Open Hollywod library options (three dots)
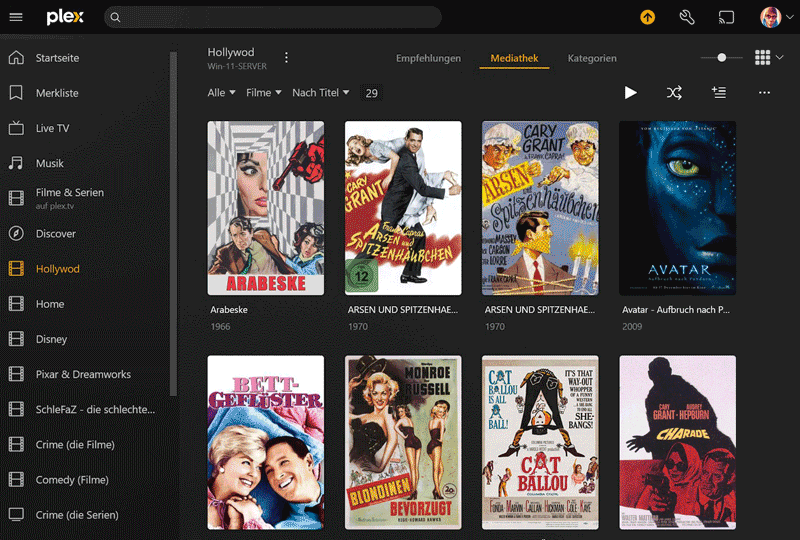The height and width of the screenshot is (540, 800). (x=286, y=58)
